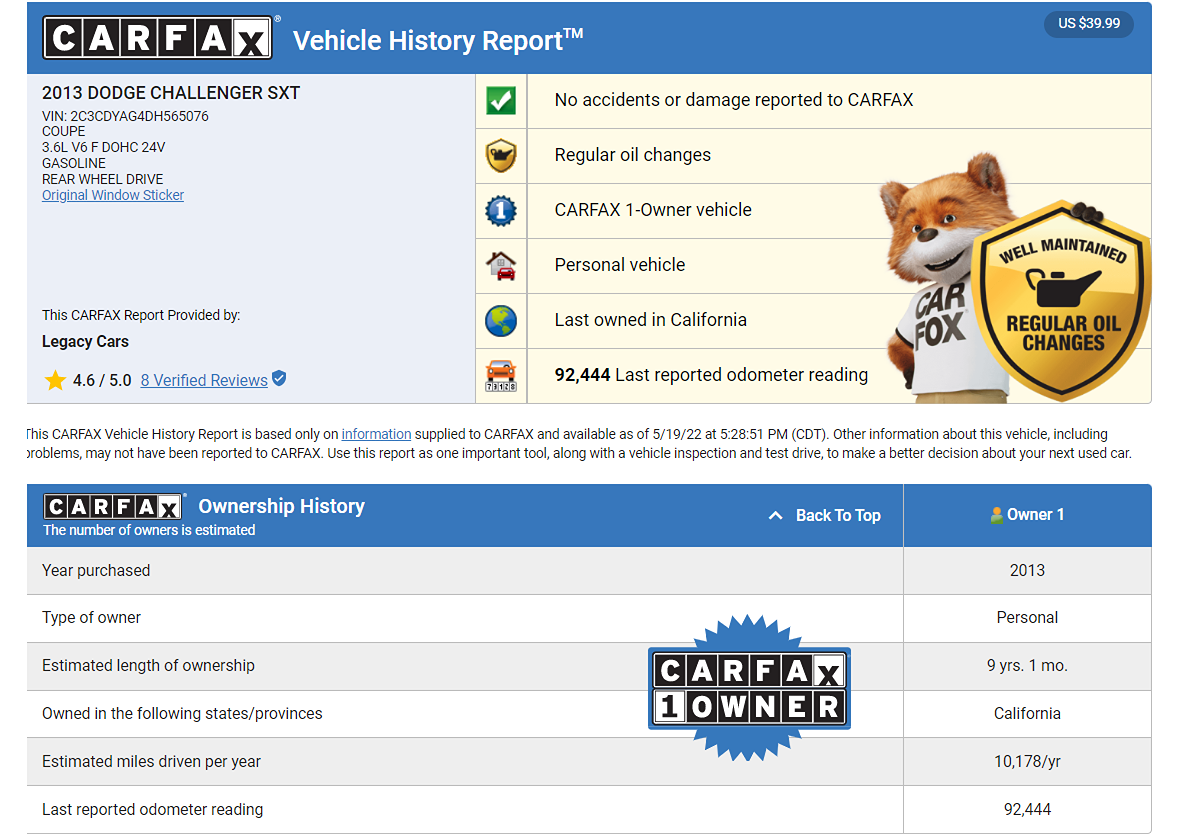Click the globe icon for last owned location
The width and height of the screenshot is (1178, 835).
tap(500, 321)
